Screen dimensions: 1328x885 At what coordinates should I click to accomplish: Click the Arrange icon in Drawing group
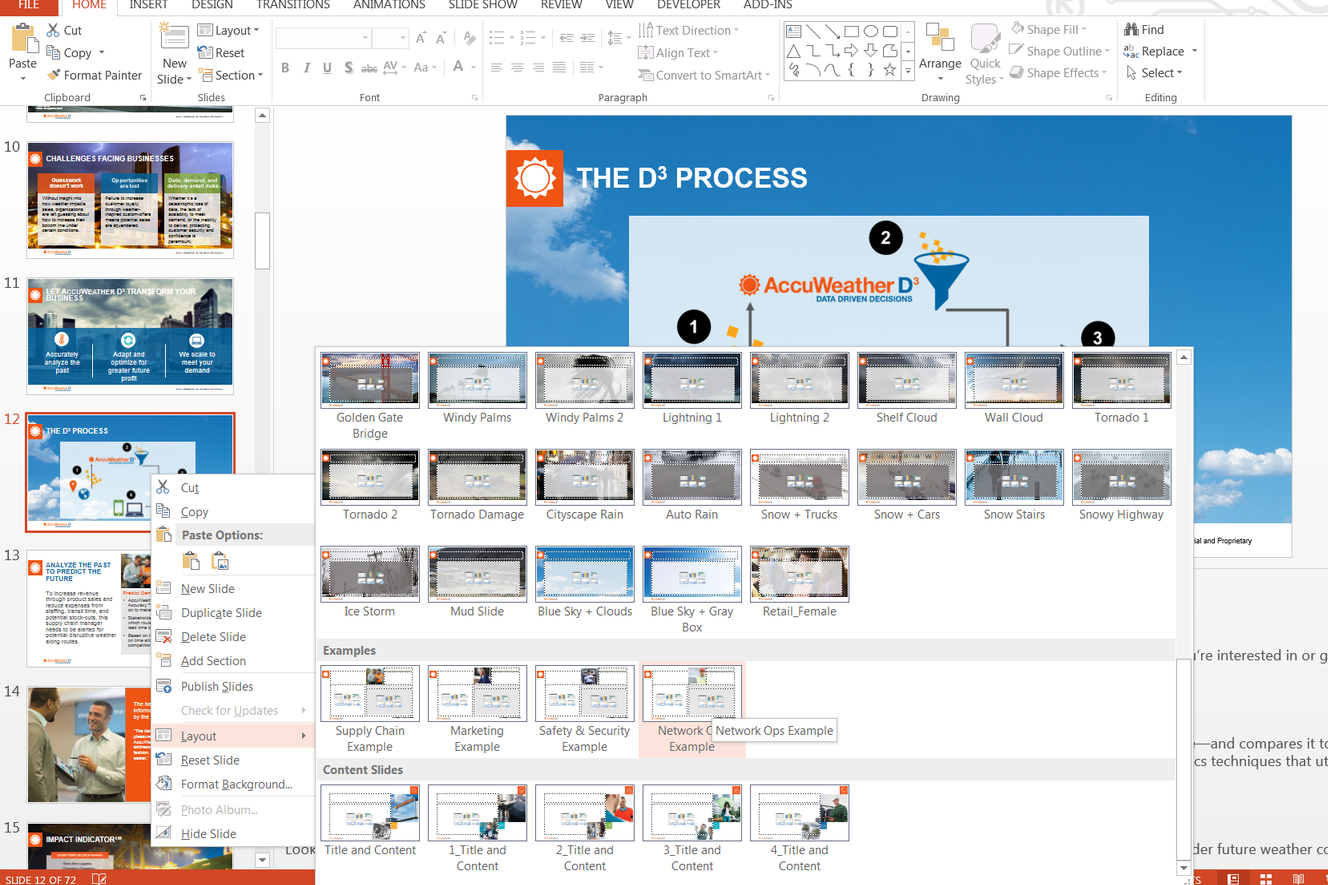click(940, 38)
